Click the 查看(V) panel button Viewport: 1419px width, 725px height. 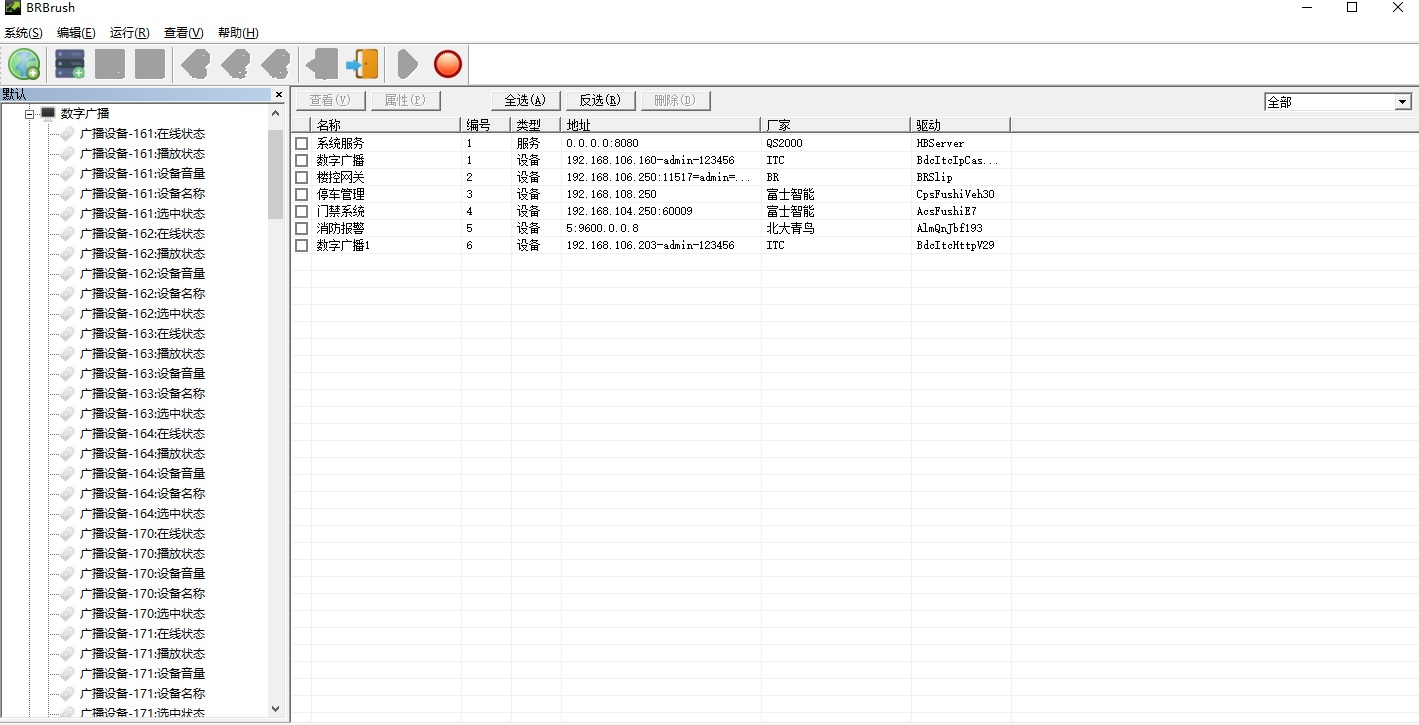click(x=330, y=100)
